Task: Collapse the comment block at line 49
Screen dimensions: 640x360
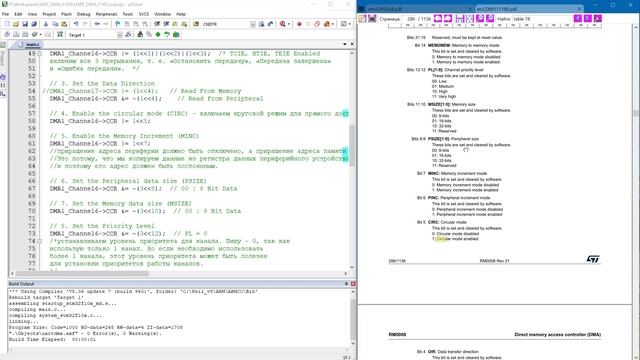Action: (x=40, y=53)
